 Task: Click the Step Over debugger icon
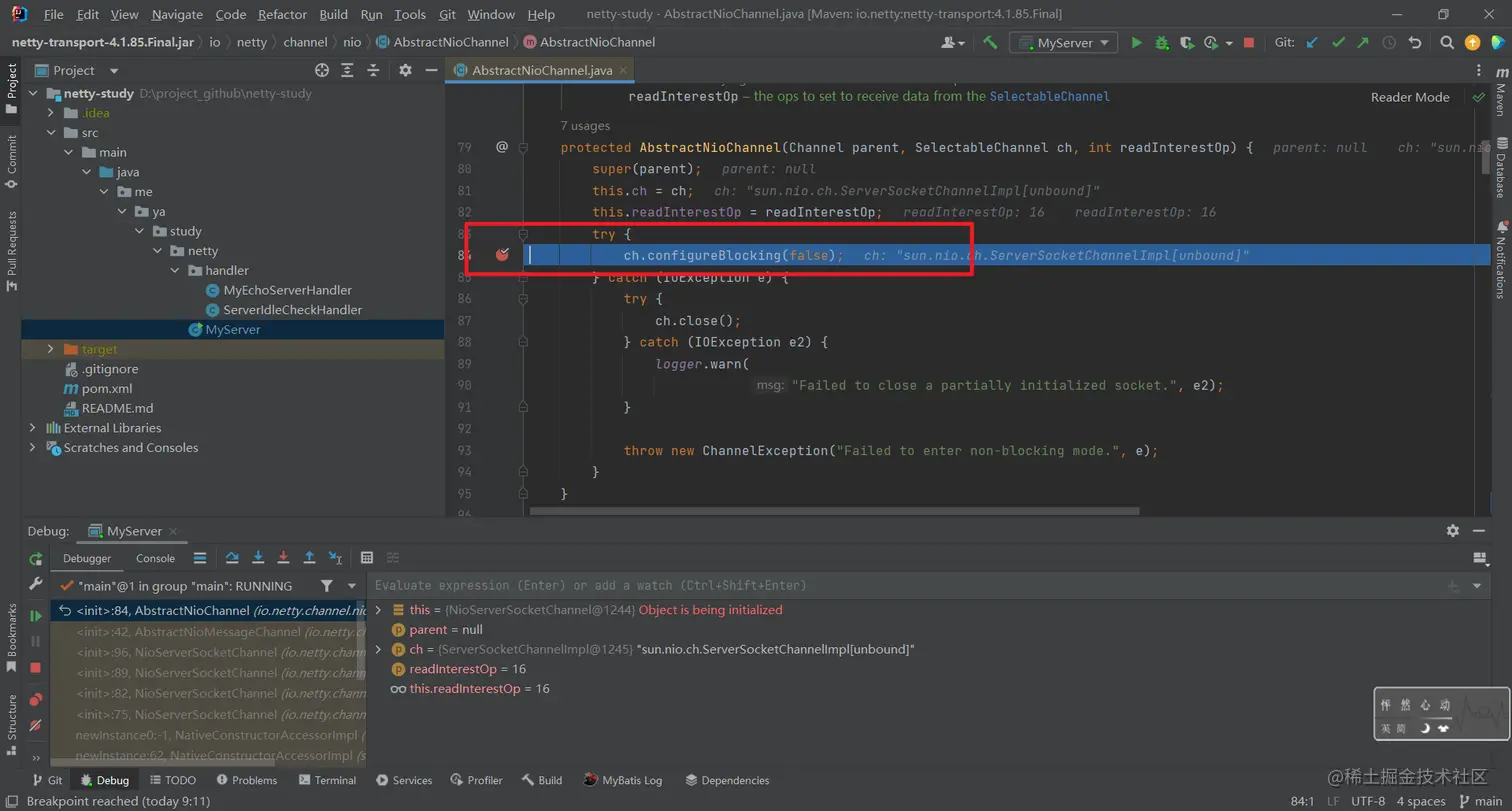(x=232, y=558)
